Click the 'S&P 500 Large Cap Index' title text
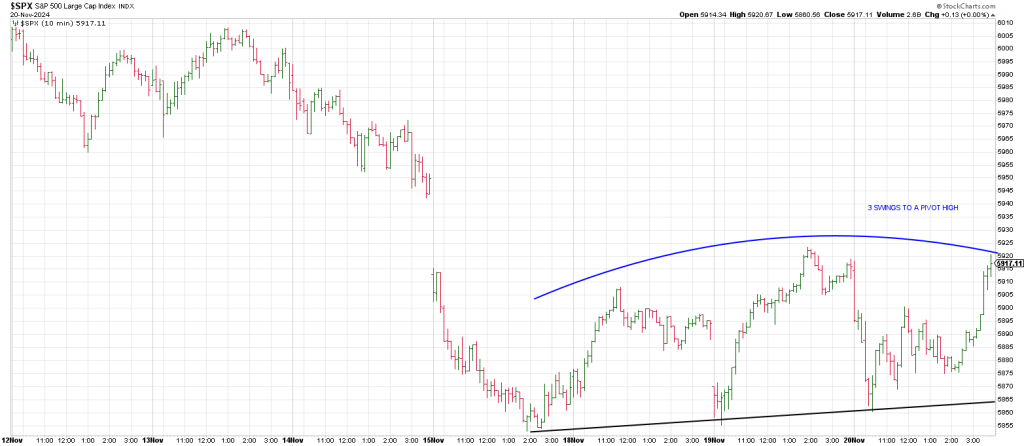This screenshot has width=1024, height=446. 76,6
